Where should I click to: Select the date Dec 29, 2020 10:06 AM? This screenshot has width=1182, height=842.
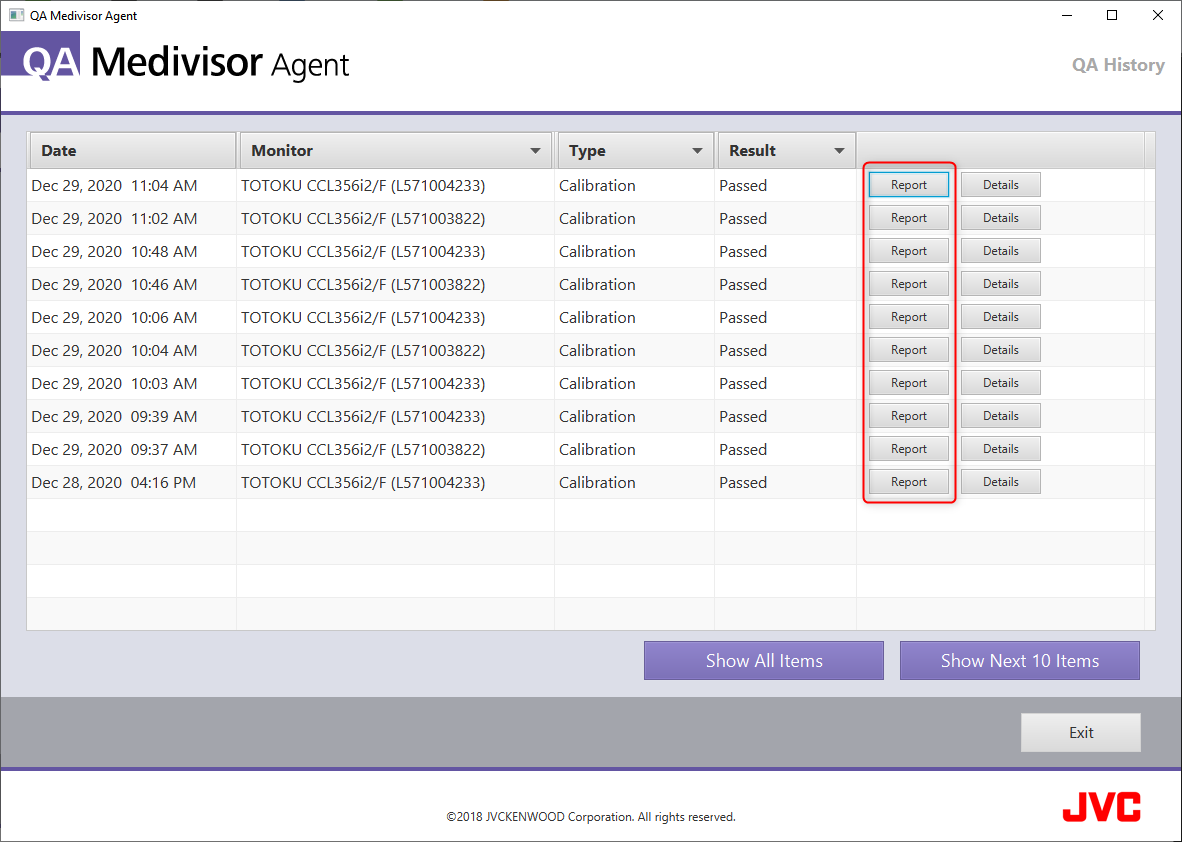[x=115, y=318]
